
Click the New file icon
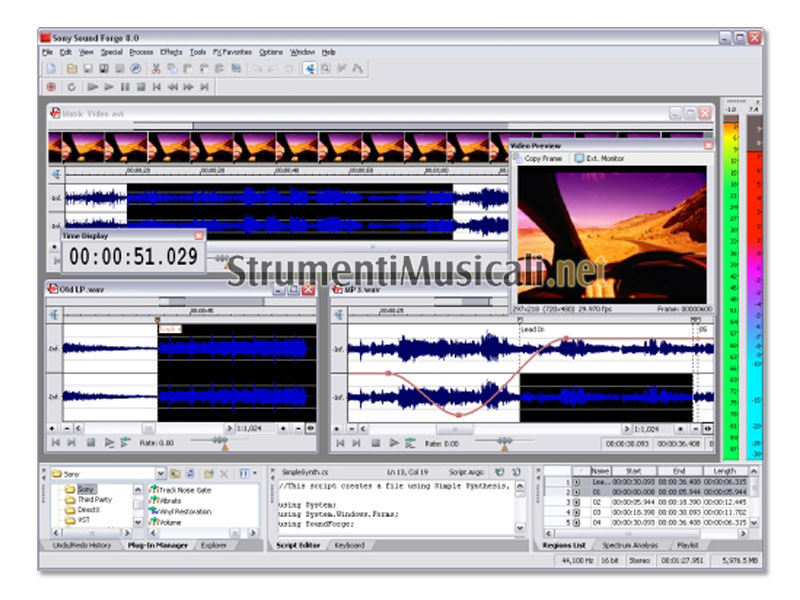coord(50,68)
